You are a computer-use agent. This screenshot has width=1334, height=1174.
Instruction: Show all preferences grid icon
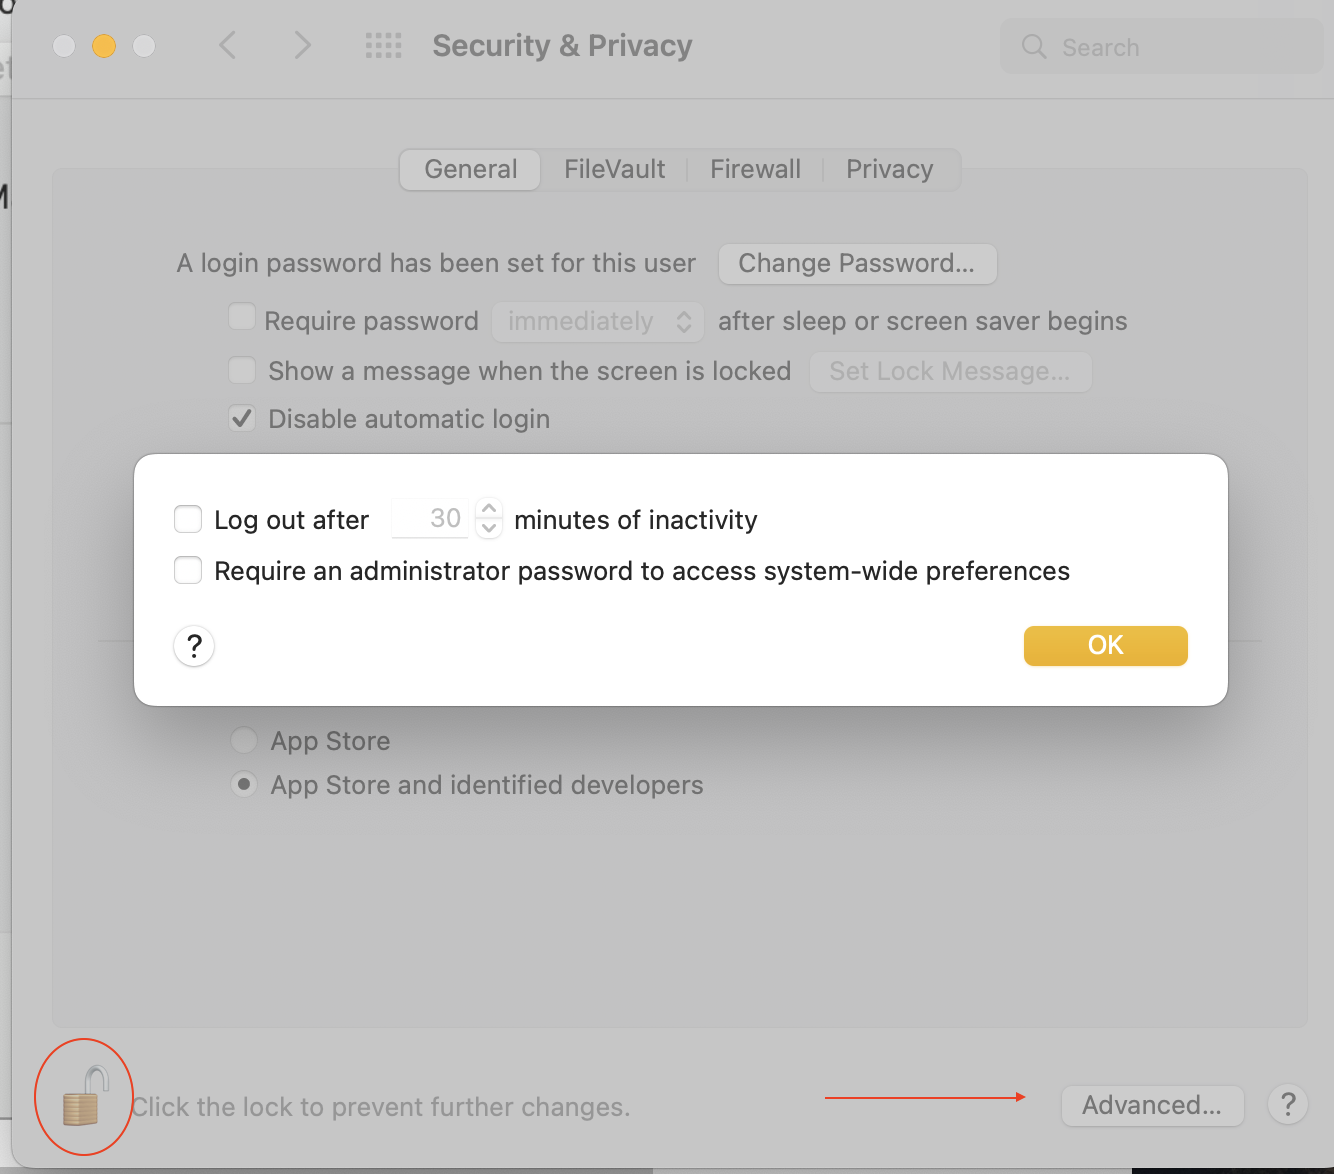pos(383,46)
